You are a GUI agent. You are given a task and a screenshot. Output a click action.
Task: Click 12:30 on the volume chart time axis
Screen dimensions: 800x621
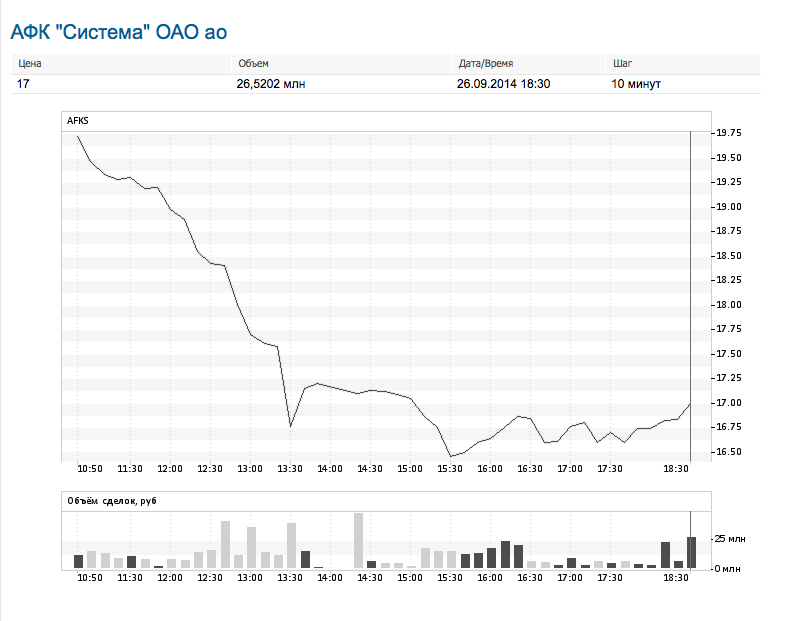coord(210,578)
